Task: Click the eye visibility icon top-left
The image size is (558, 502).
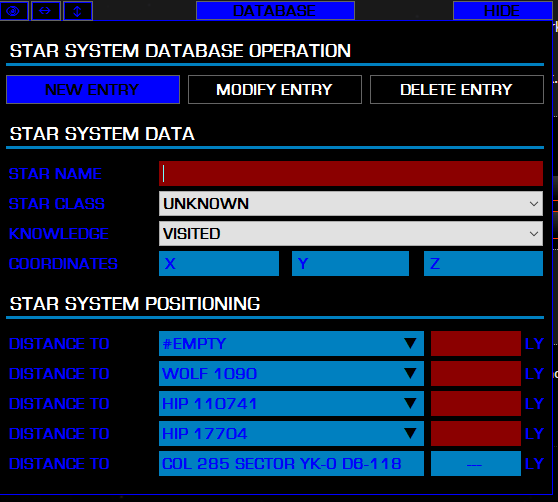Action: coord(14,11)
